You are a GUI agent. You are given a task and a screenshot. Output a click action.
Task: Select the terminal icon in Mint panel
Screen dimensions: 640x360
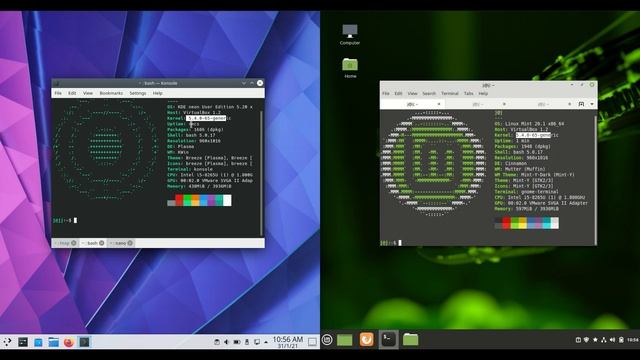tap(389, 340)
